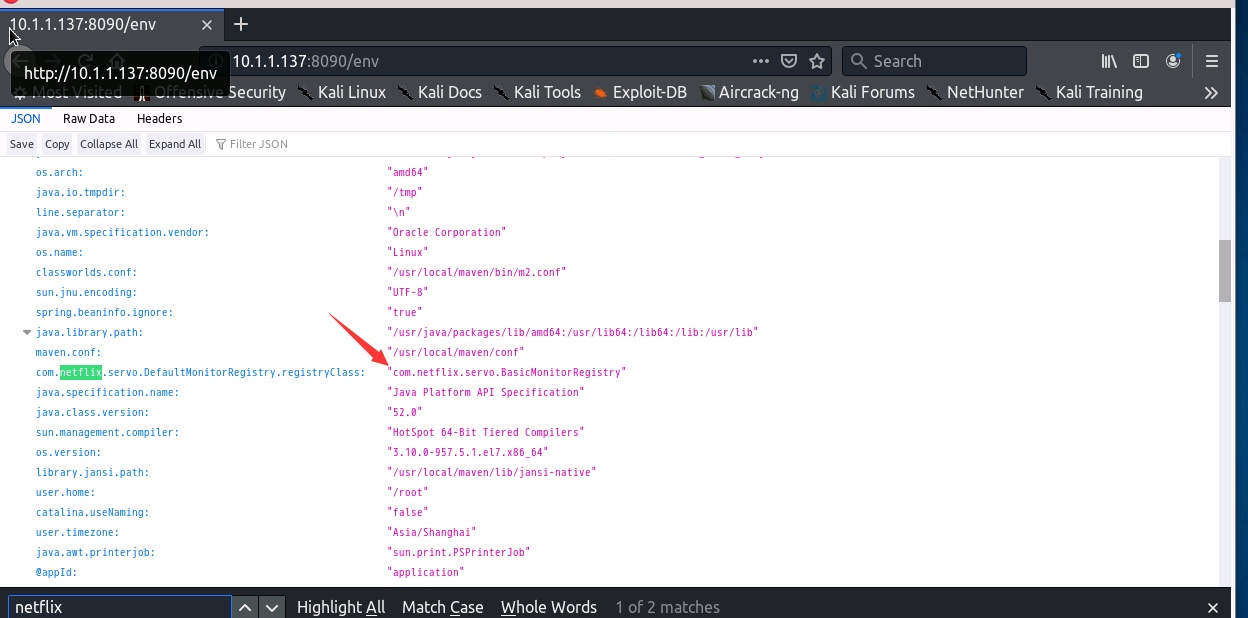Click the highlighted netflix registryClass key
Screen dimensions: 1248x618
pyautogui.click(x=201, y=372)
